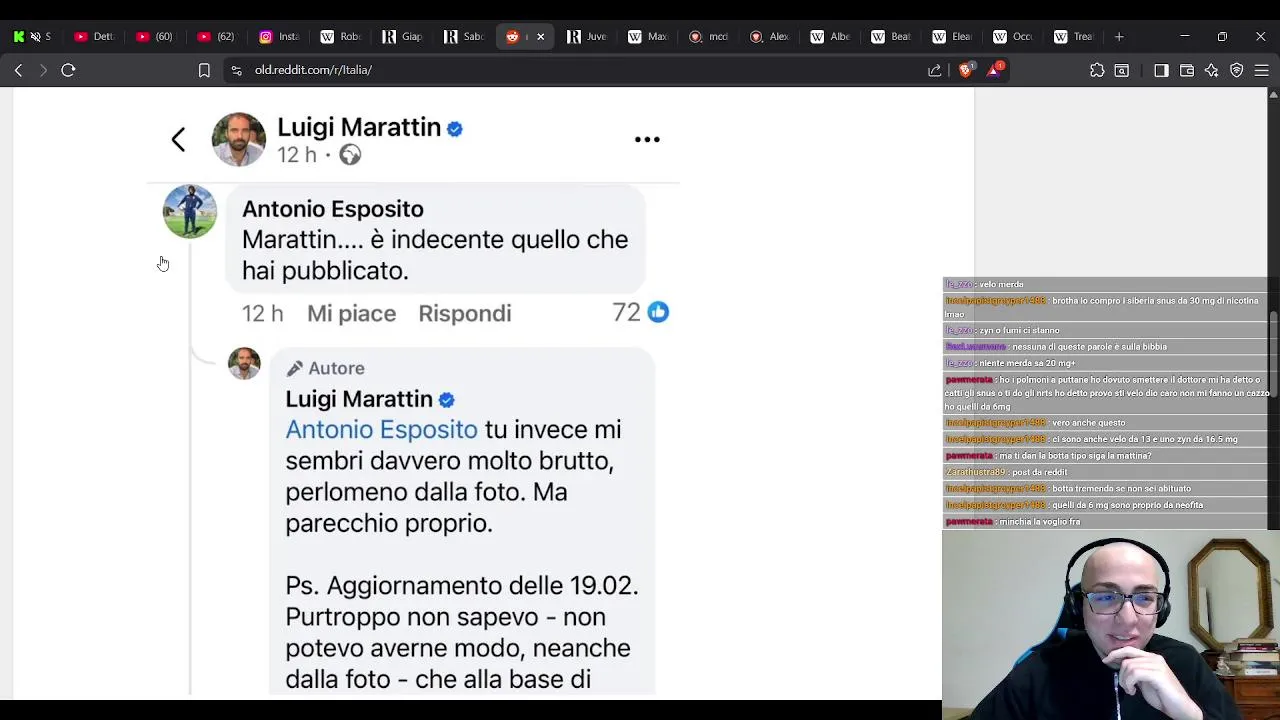The image size is (1280, 720).
Task: Open the browser hamburger main menu
Action: tap(1262, 70)
